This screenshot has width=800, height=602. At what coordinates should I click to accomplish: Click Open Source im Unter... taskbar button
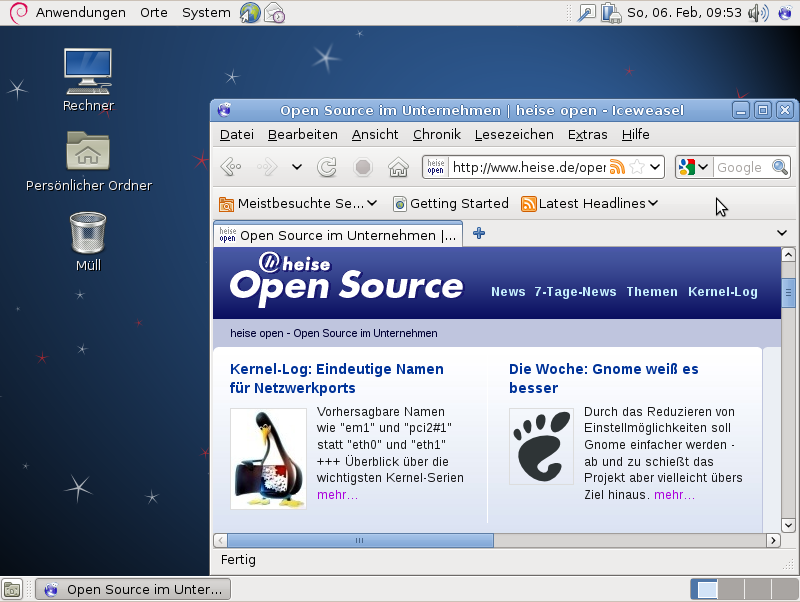(133, 590)
